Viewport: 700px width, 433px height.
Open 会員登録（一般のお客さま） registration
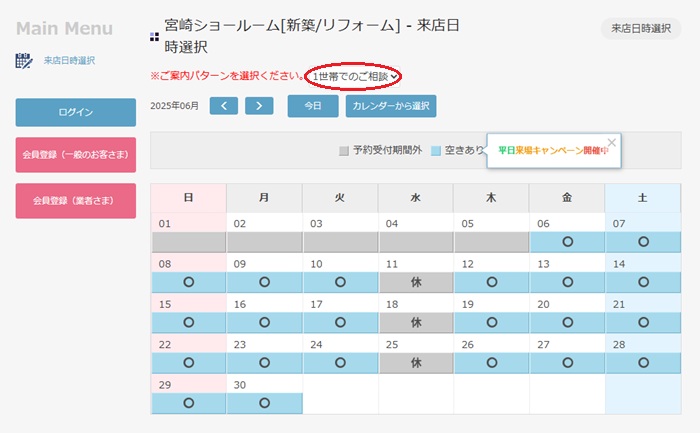76,154
